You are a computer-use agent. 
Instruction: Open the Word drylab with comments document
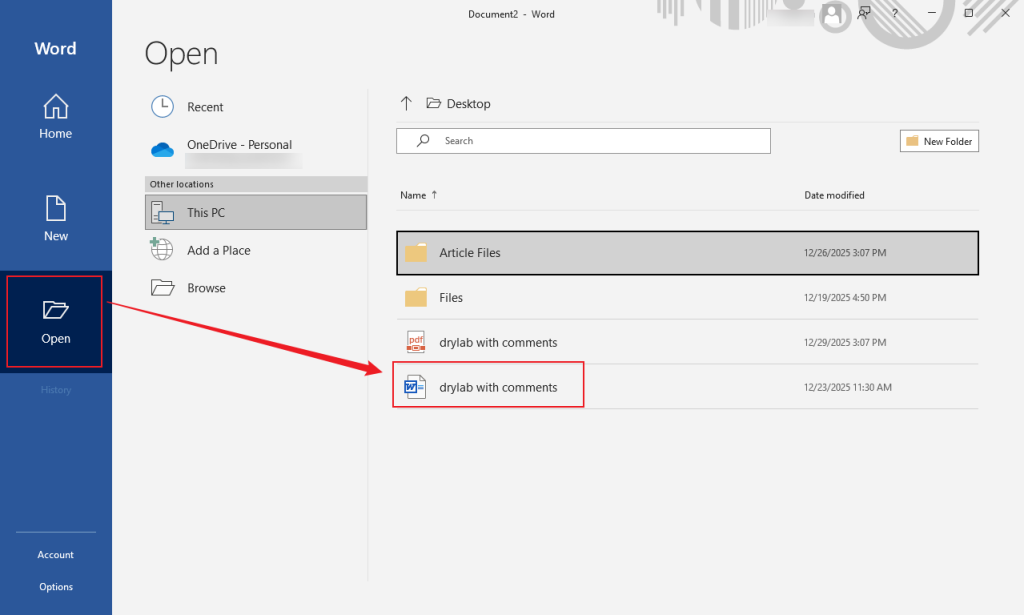pyautogui.click(x=498, y=387)
